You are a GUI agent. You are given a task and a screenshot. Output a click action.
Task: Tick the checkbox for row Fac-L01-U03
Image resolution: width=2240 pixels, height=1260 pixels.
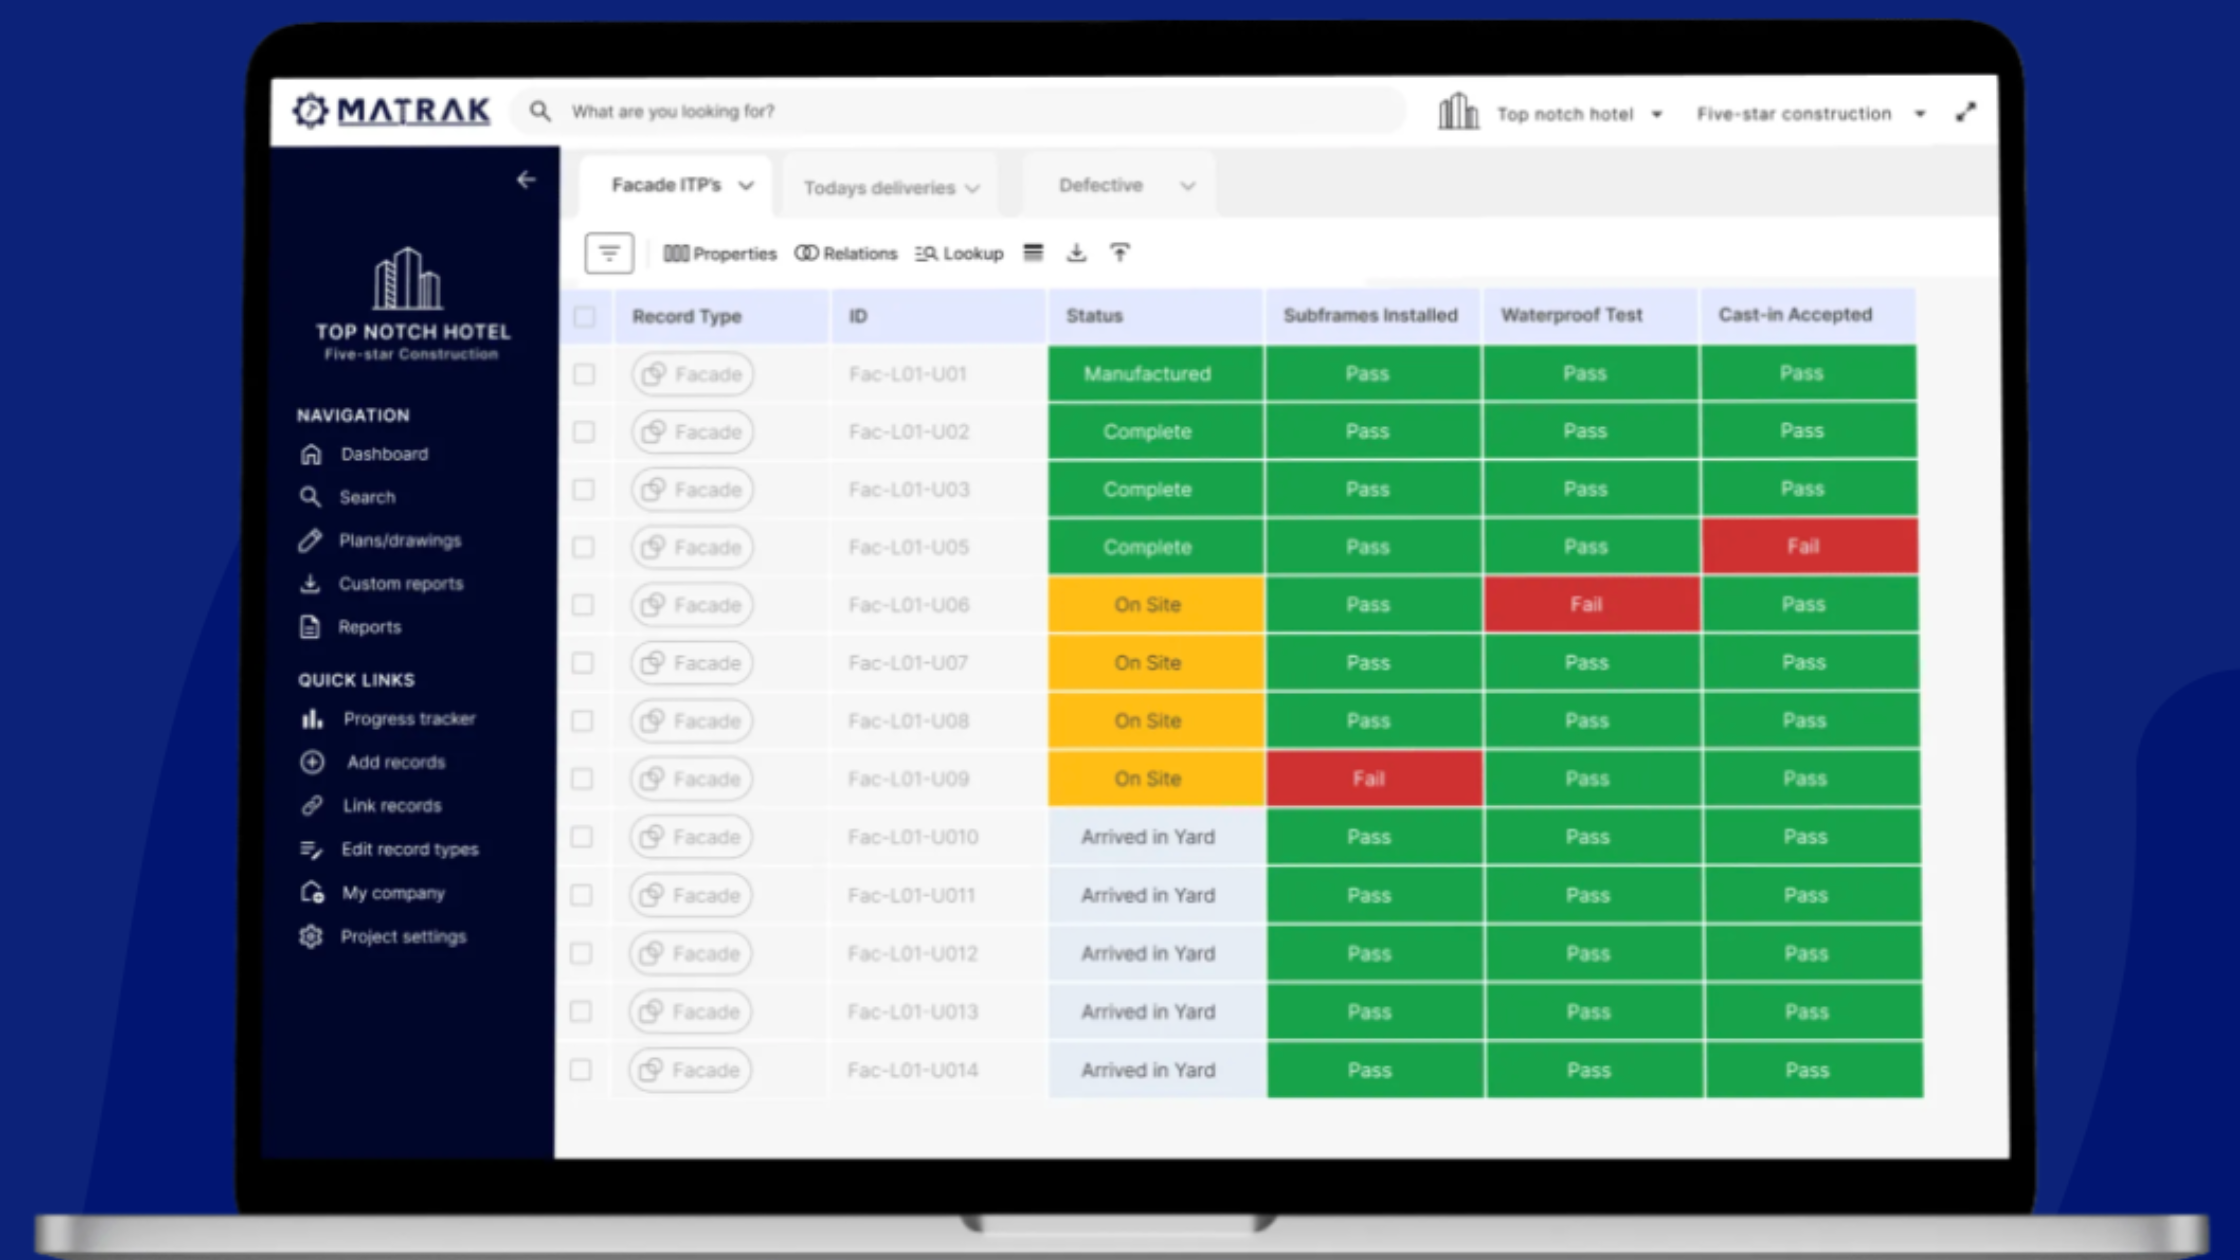583,490
